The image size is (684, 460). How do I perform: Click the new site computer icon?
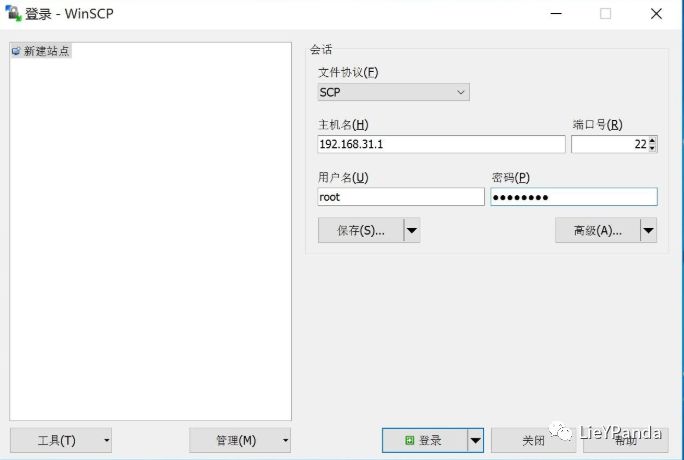pyautogui.click(x=16, y=51)
